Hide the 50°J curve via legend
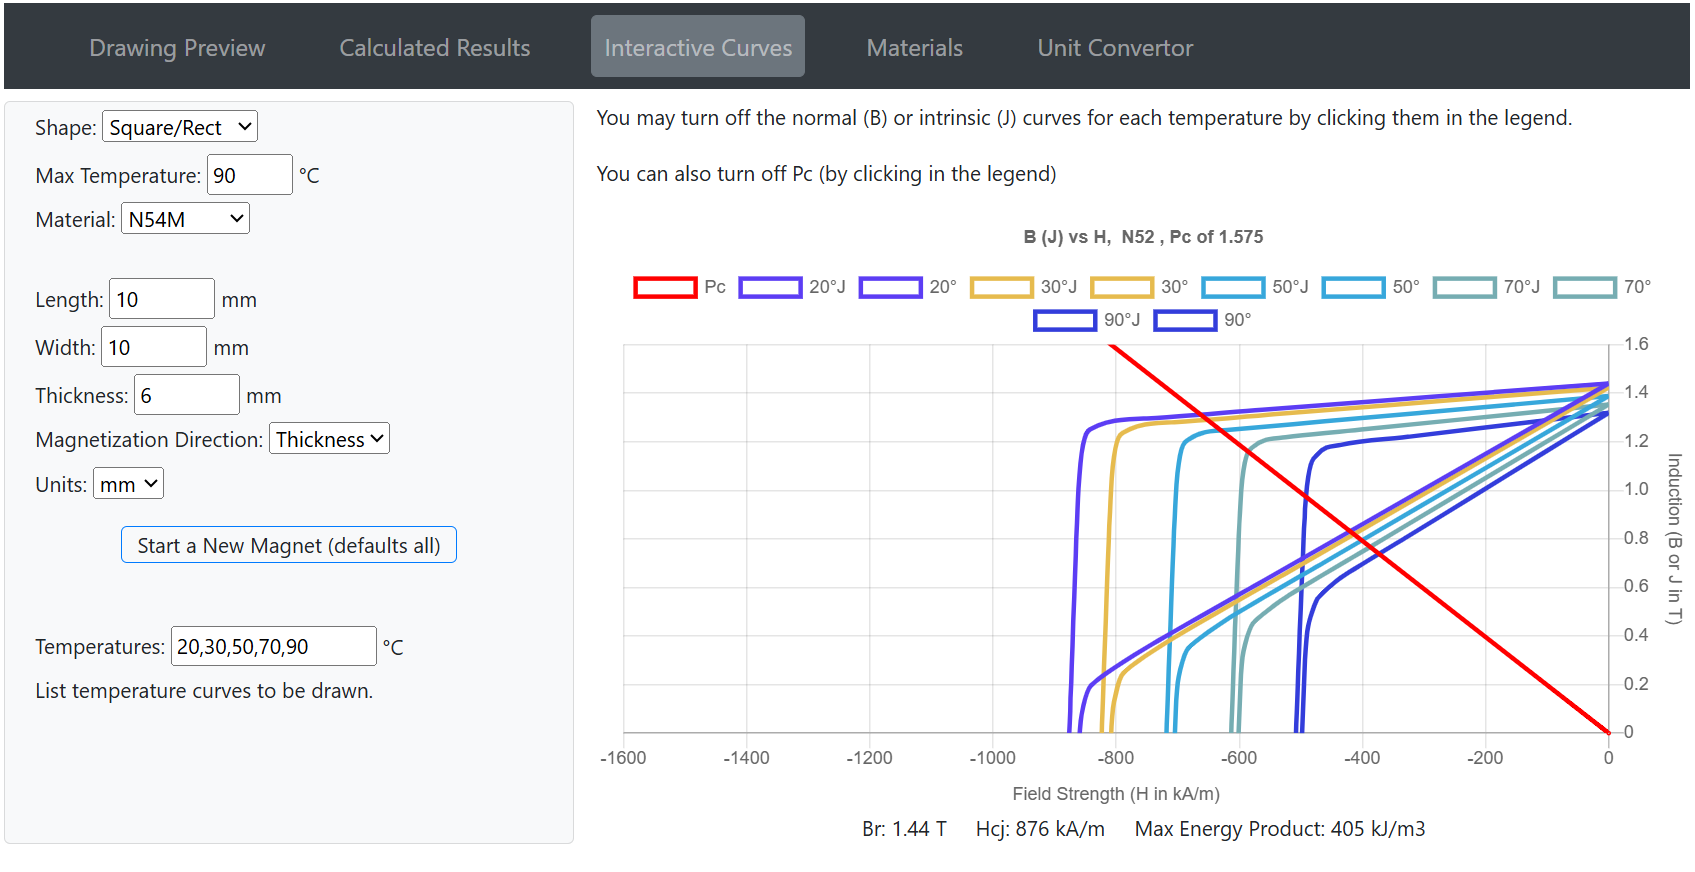 (x=1233, y=288)
